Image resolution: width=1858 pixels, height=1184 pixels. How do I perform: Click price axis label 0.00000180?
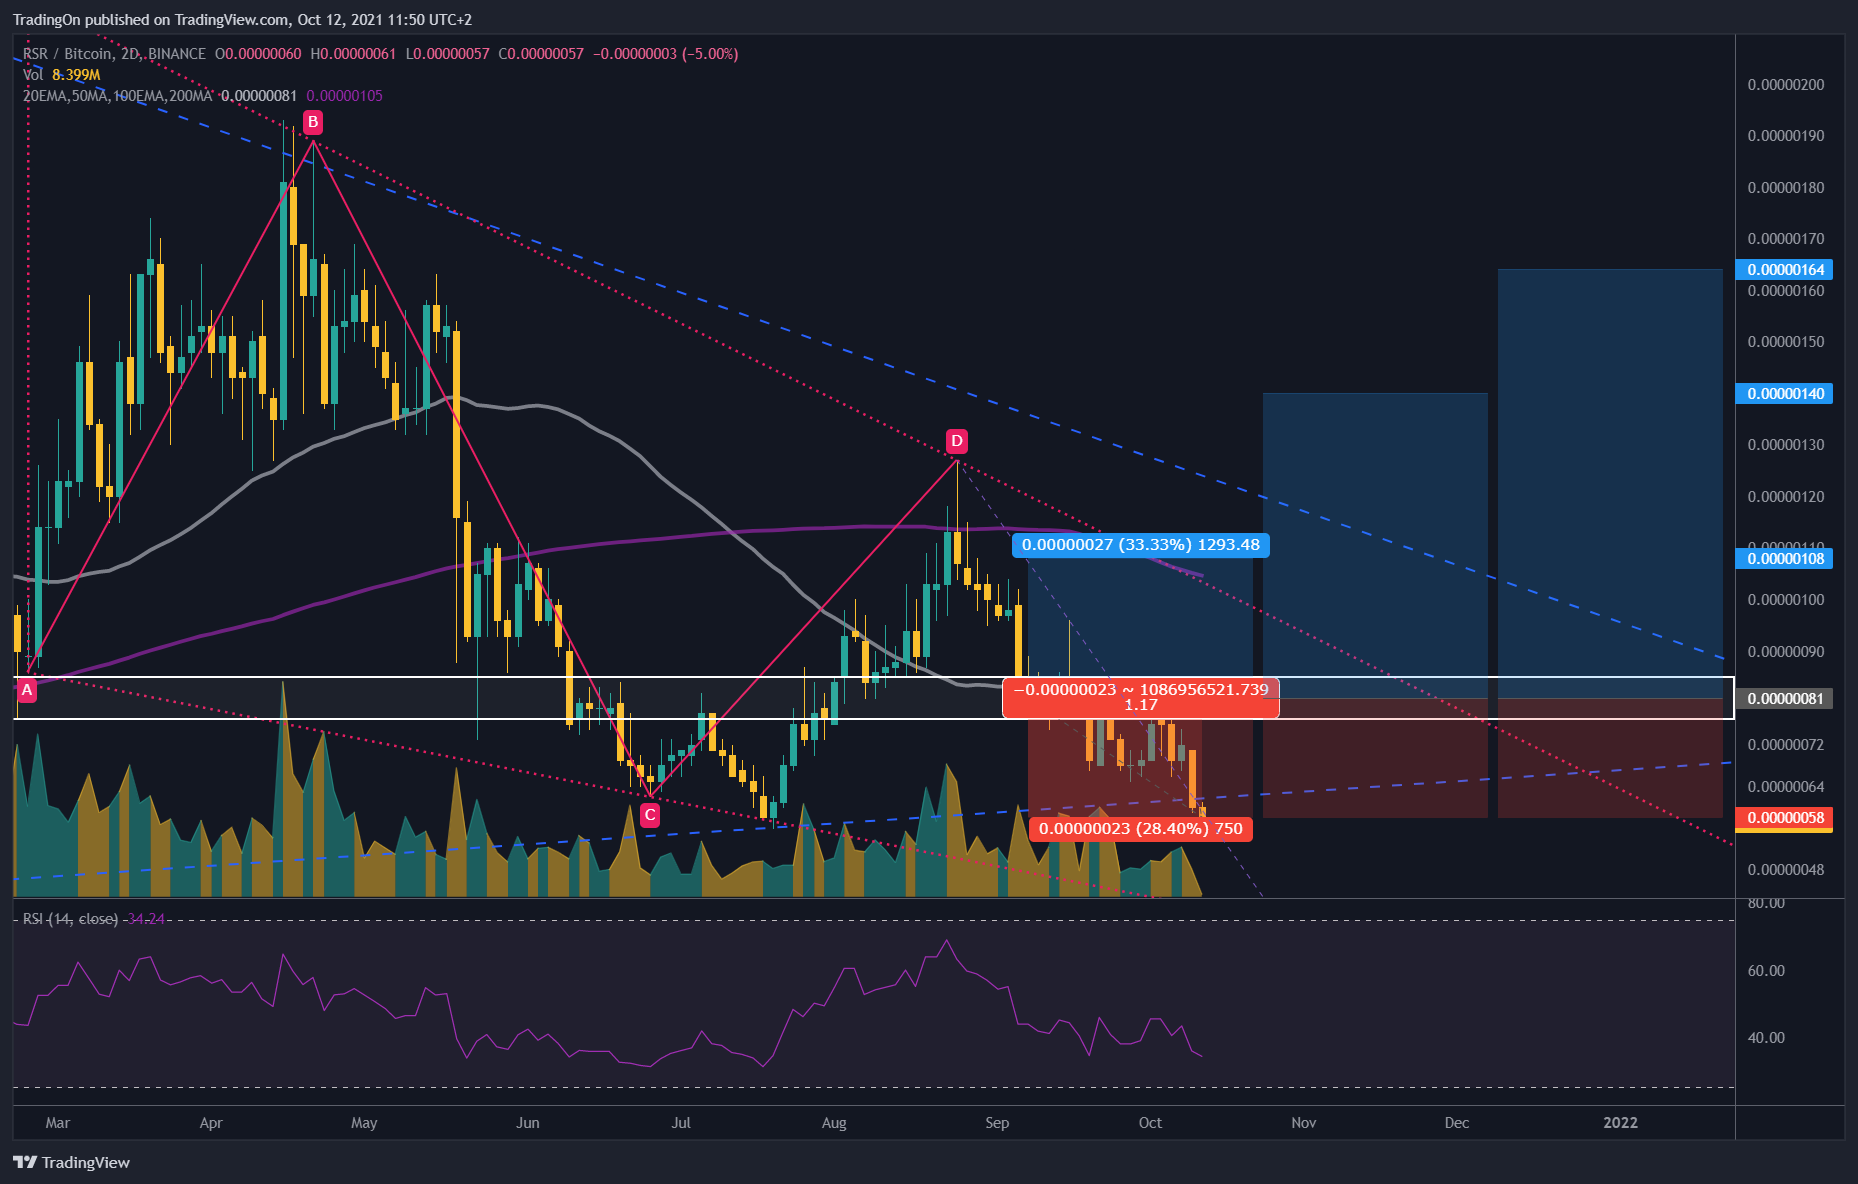(x=1786, y=187)
